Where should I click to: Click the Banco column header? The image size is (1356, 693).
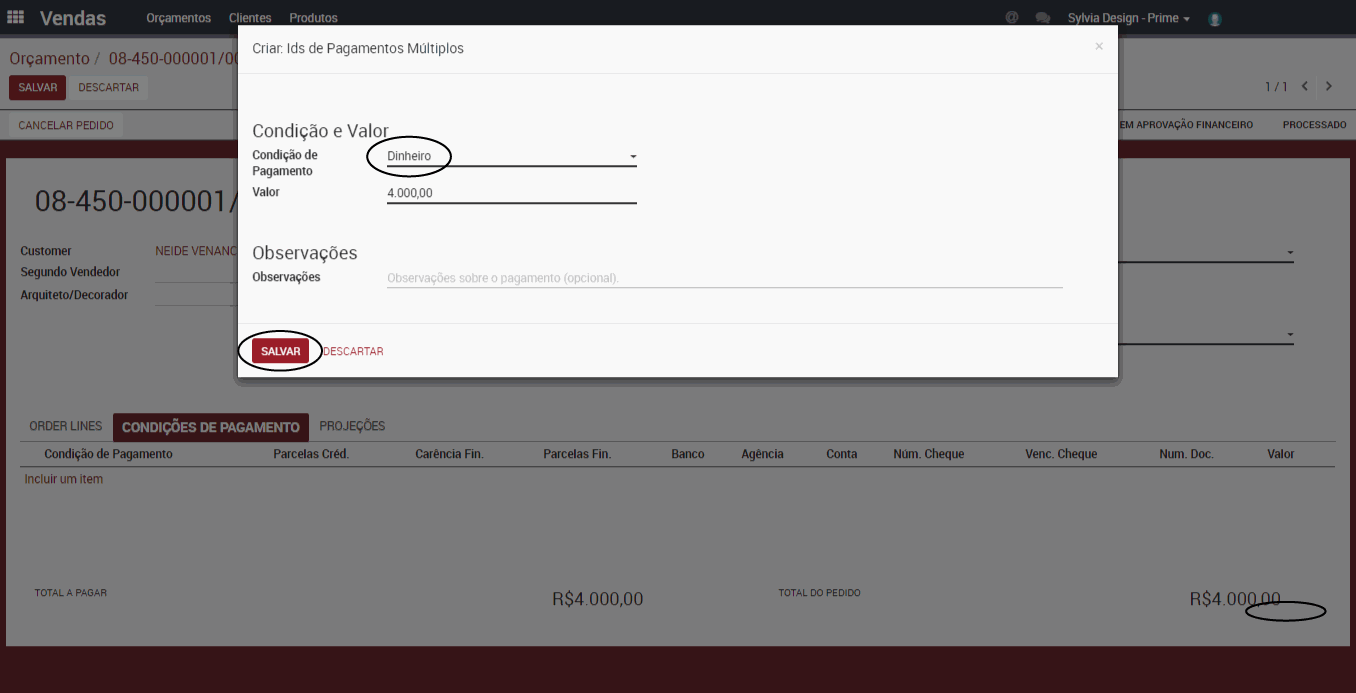coord(688,454)
